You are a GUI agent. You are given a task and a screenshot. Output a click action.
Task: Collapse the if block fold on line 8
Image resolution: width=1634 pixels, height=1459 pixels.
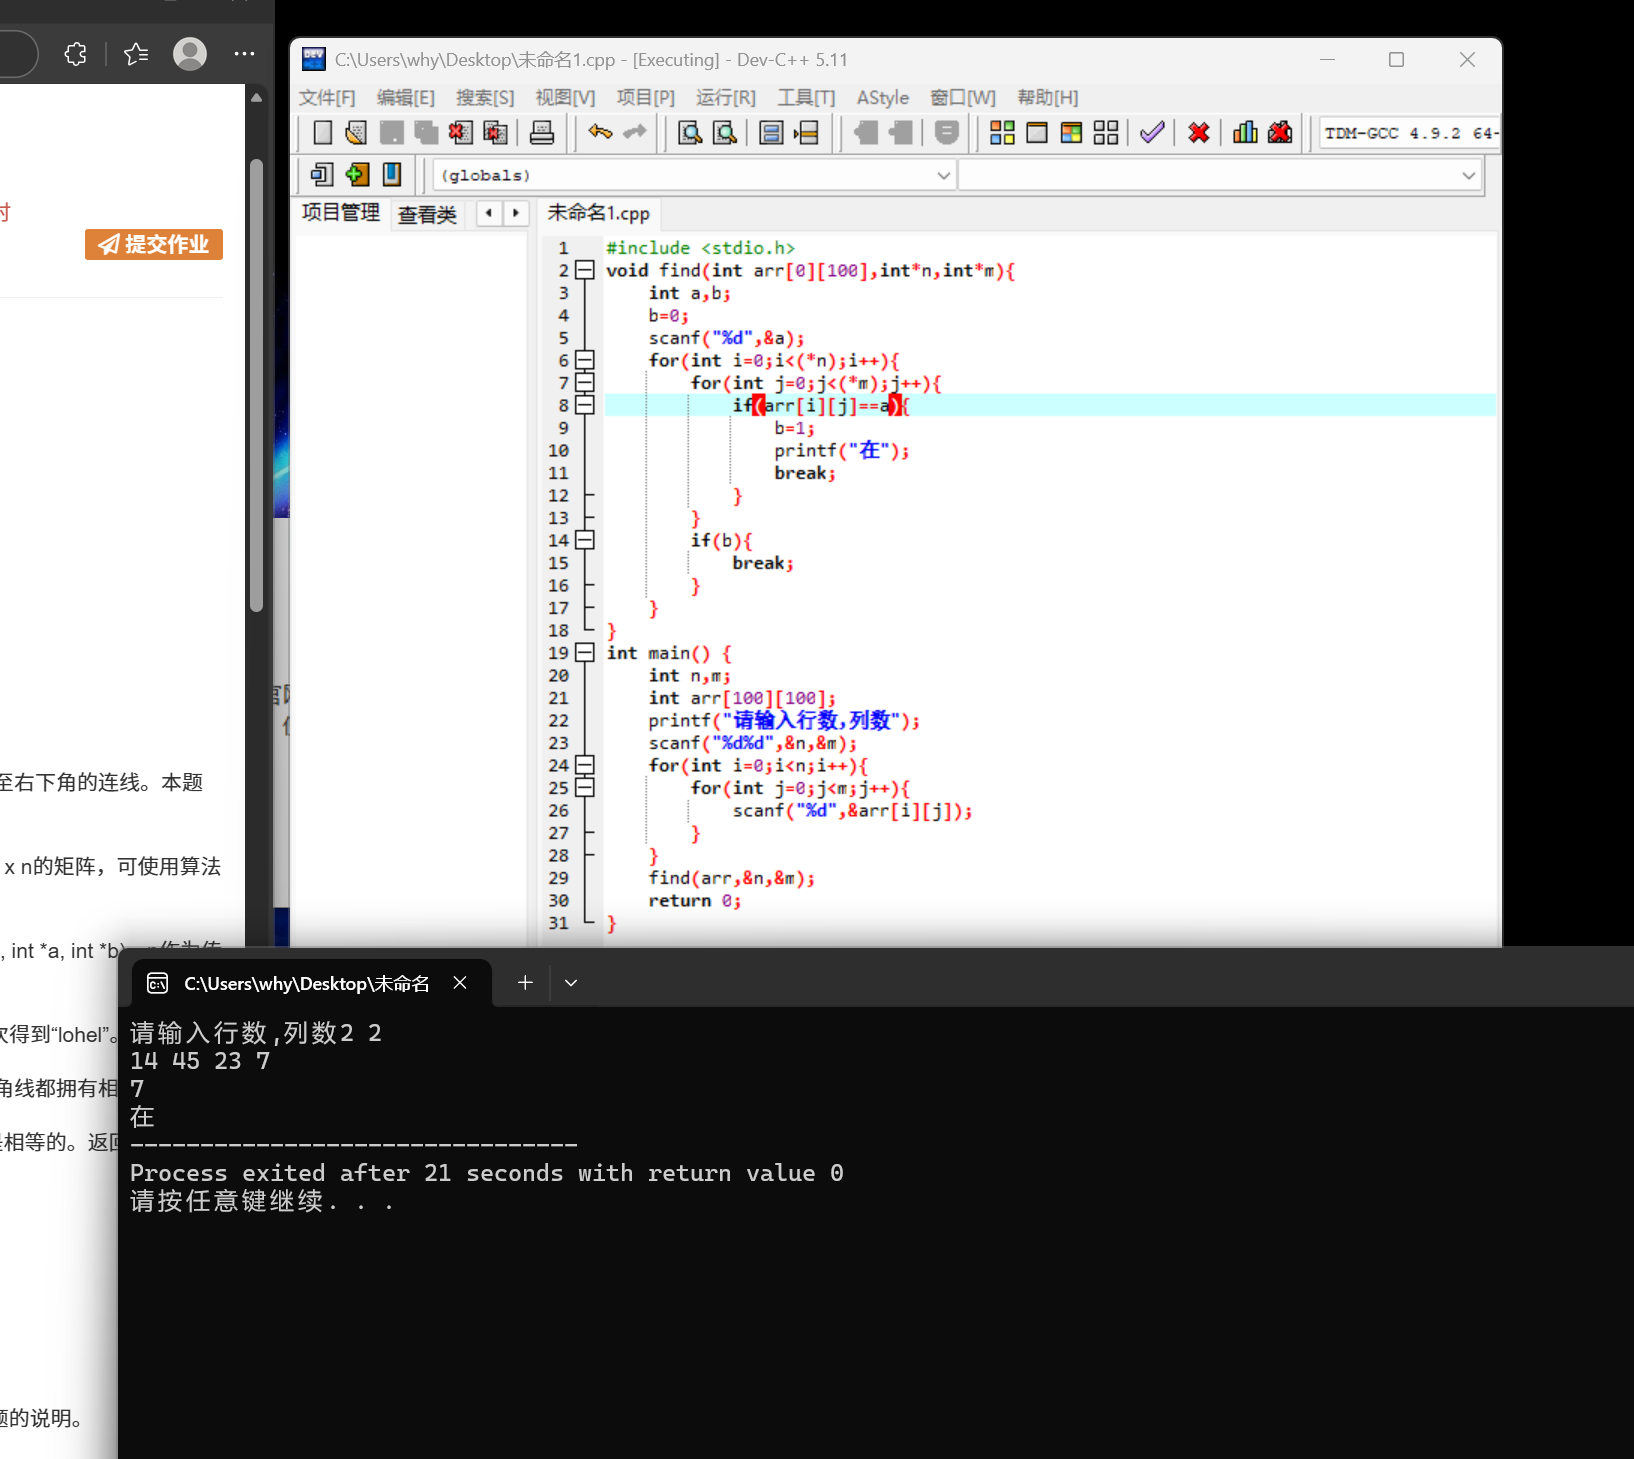[585, 405]
